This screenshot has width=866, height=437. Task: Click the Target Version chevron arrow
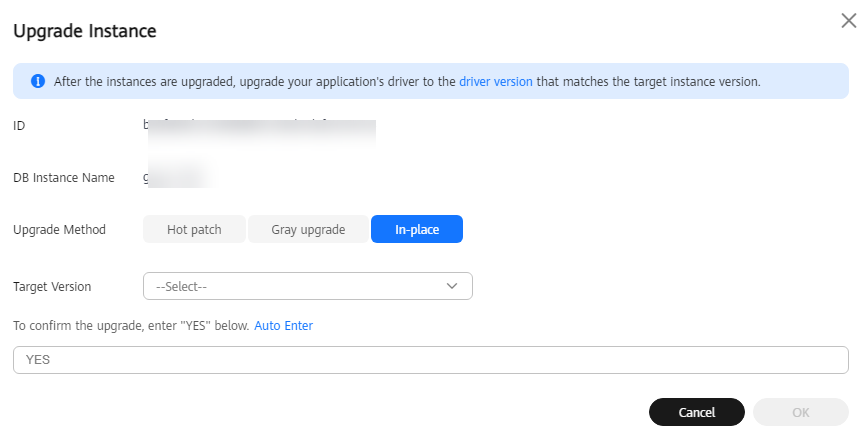pos(452,286)
